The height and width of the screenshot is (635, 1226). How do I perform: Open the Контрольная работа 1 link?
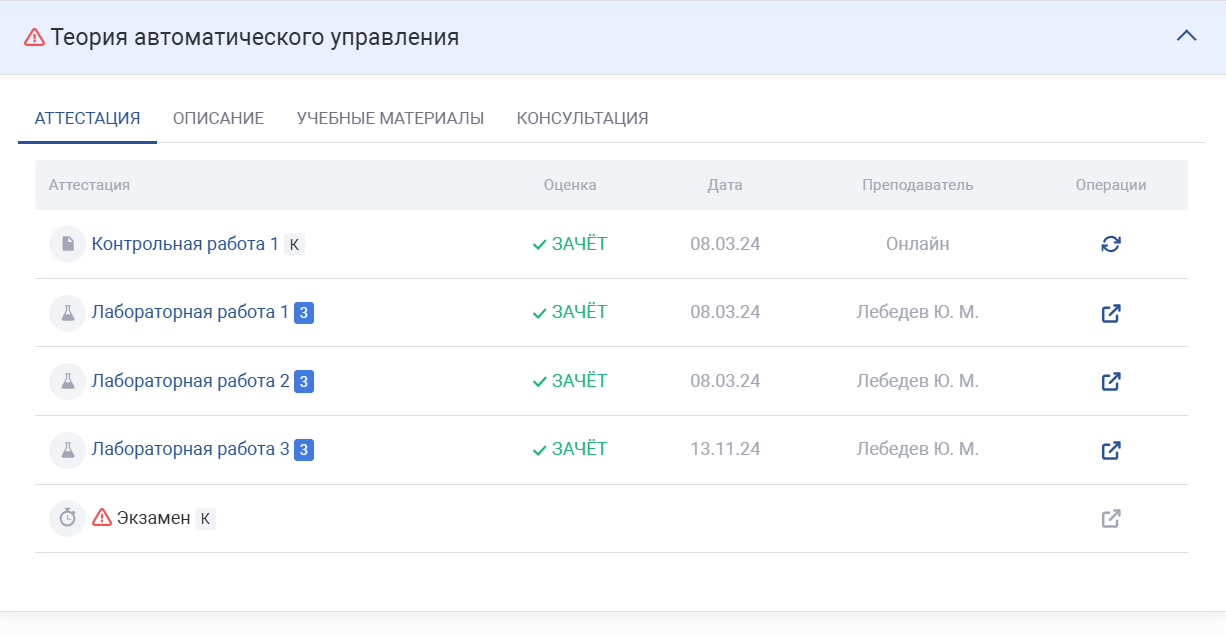coord(185,244)
